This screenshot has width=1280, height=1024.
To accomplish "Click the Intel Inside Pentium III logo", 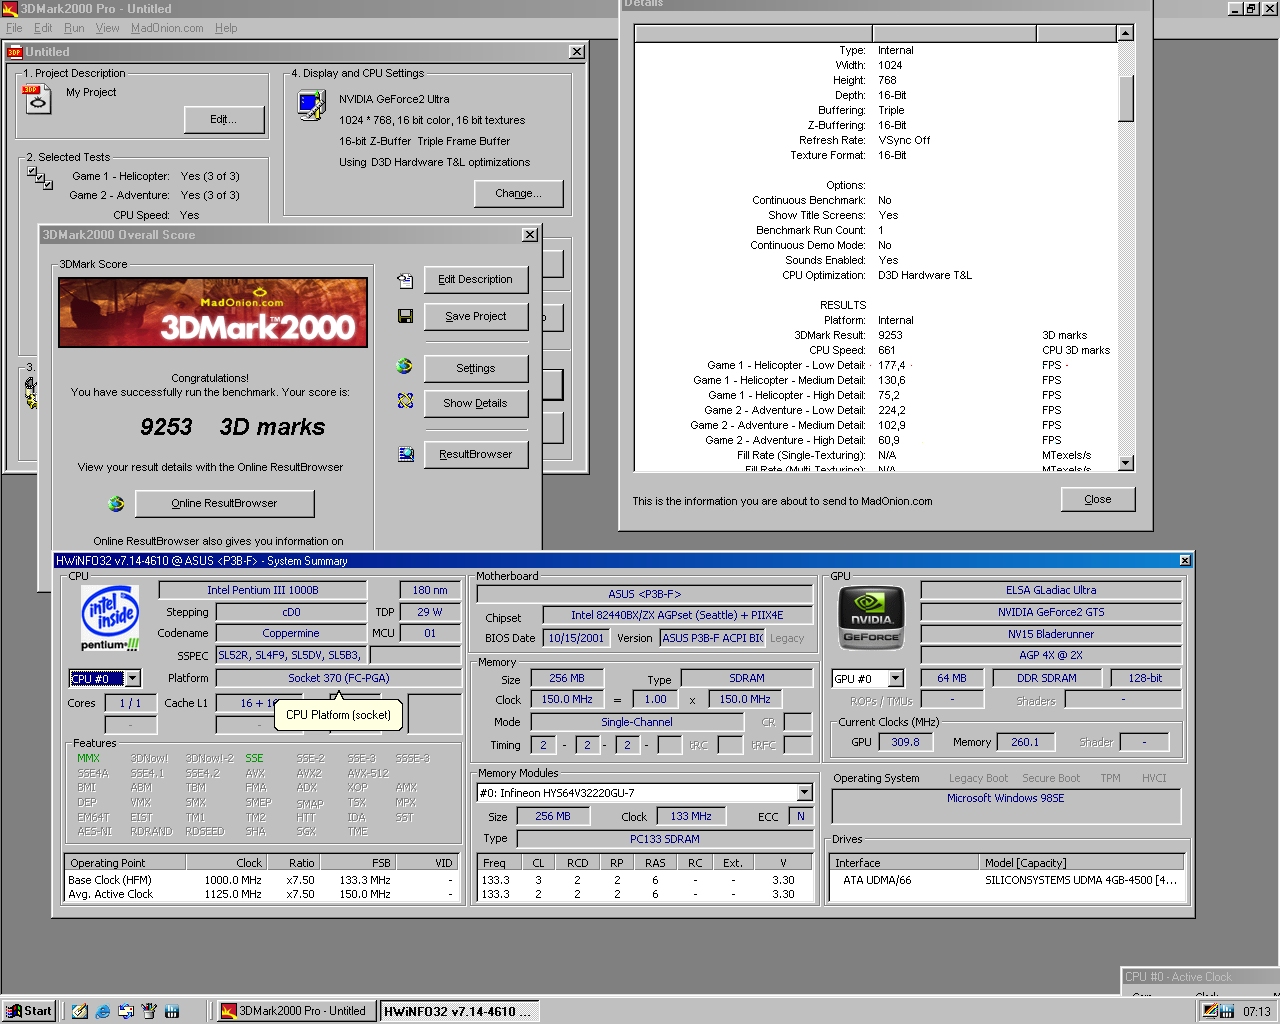I will tap(110, 617).
